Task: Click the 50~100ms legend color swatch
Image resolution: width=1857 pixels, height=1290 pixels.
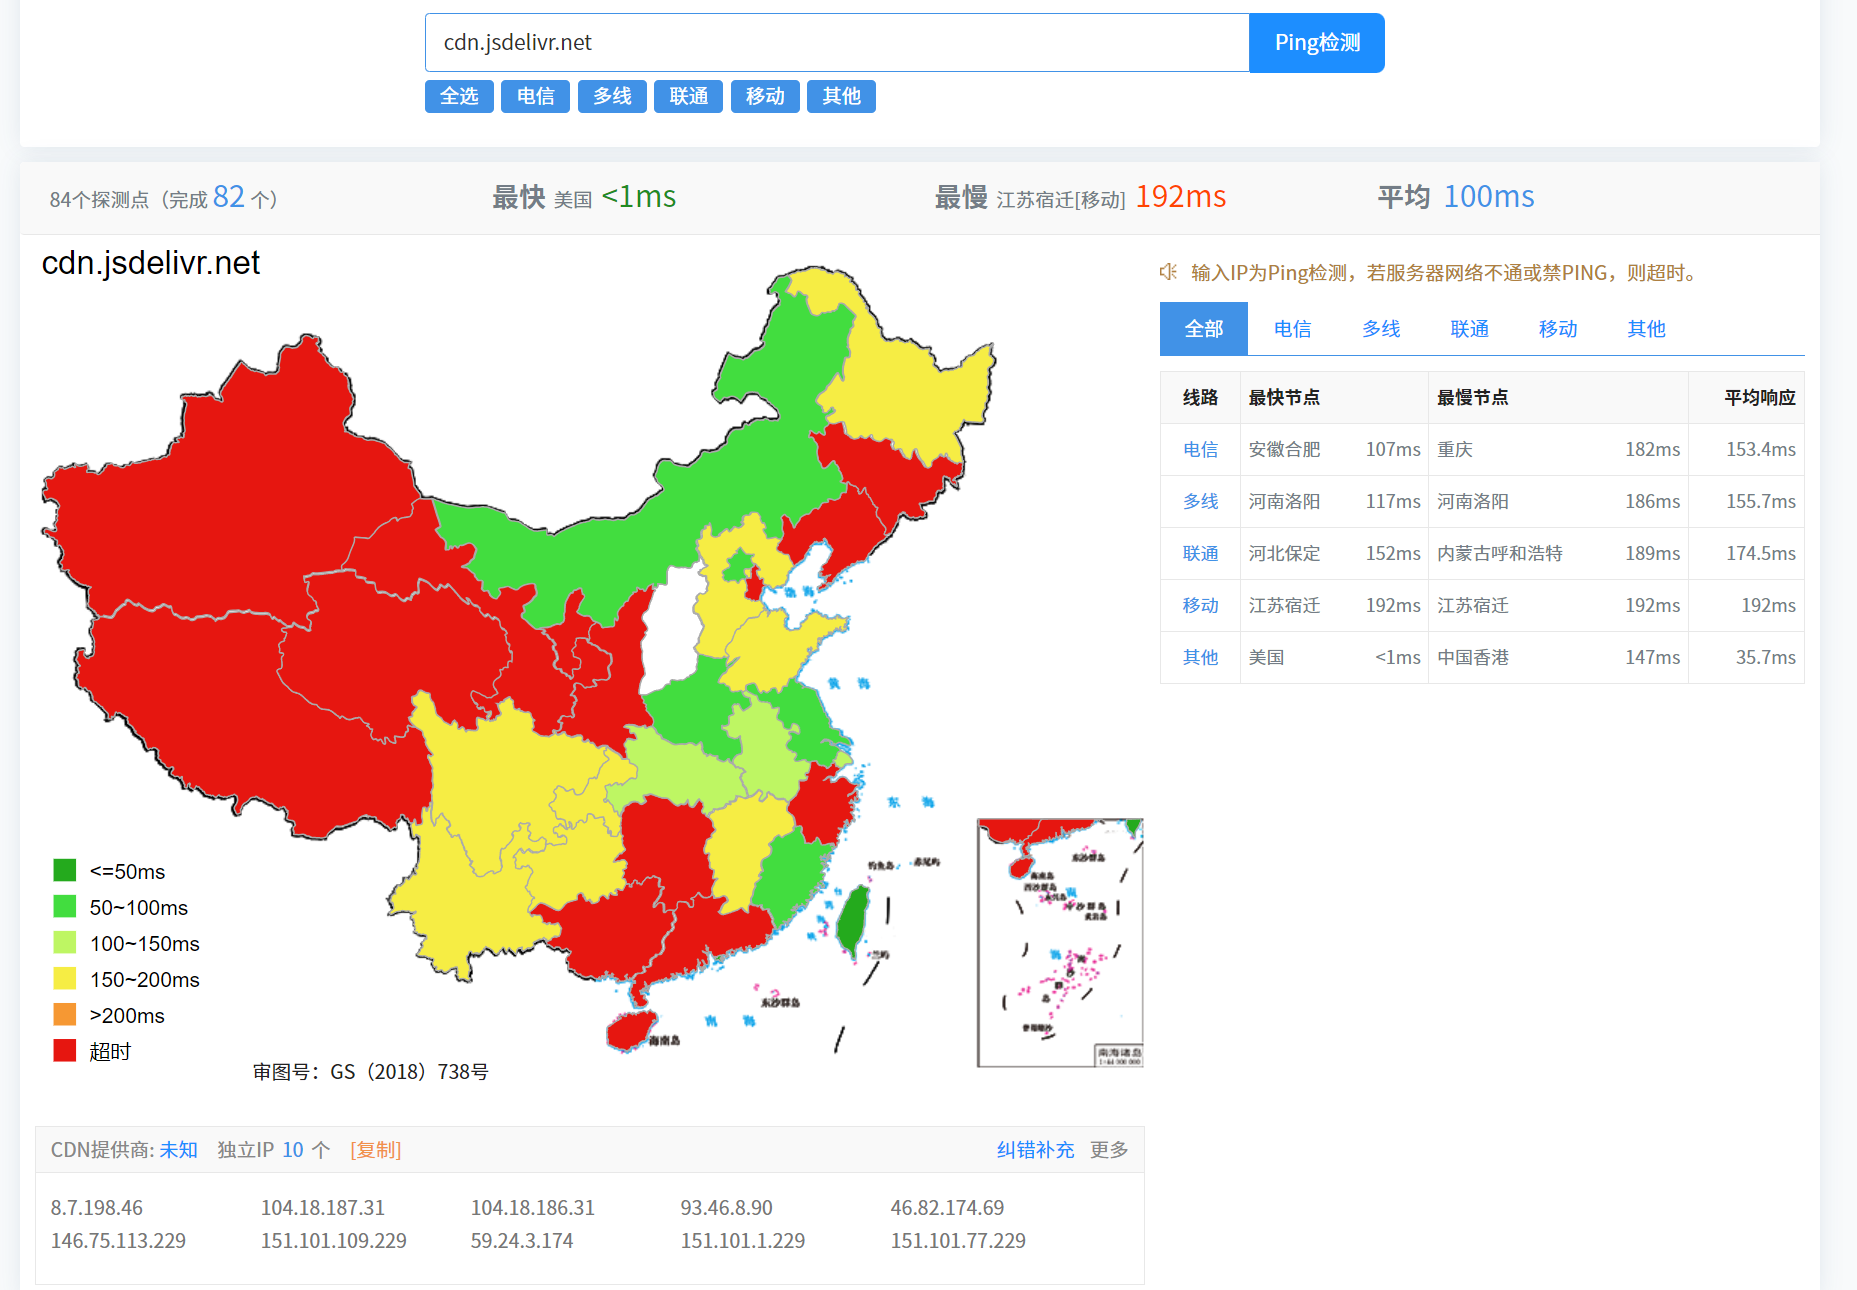Action: 65,906
